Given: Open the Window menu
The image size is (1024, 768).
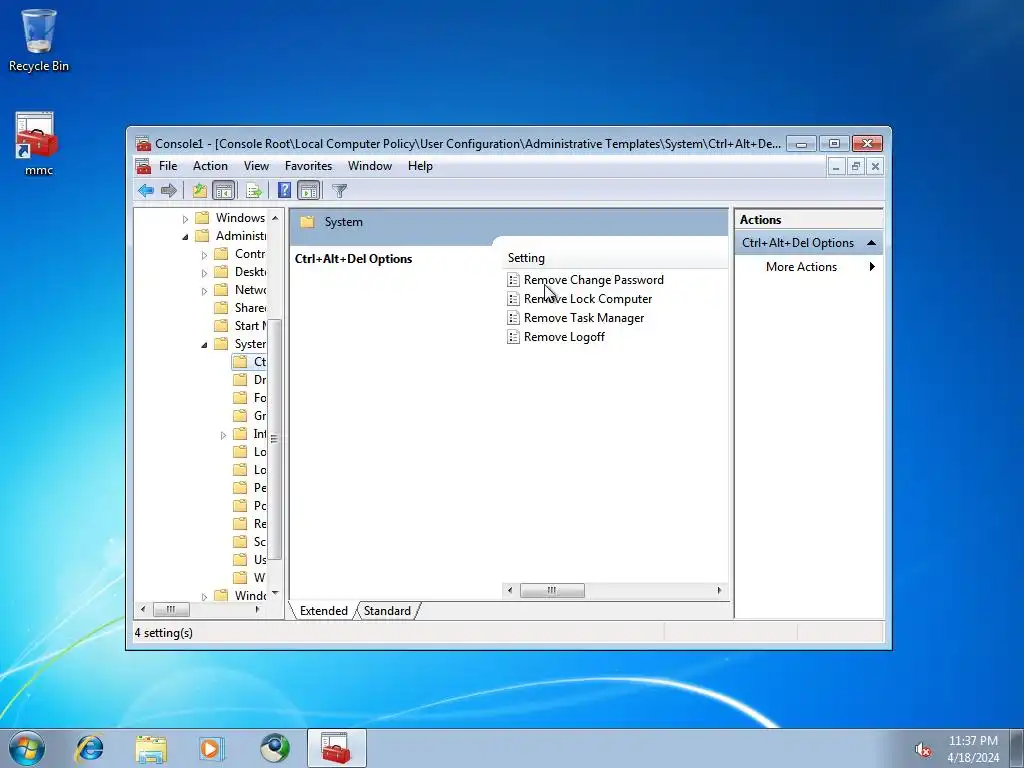Looking at the screenshot, I should pyautogui.click(x=370, y=166).
